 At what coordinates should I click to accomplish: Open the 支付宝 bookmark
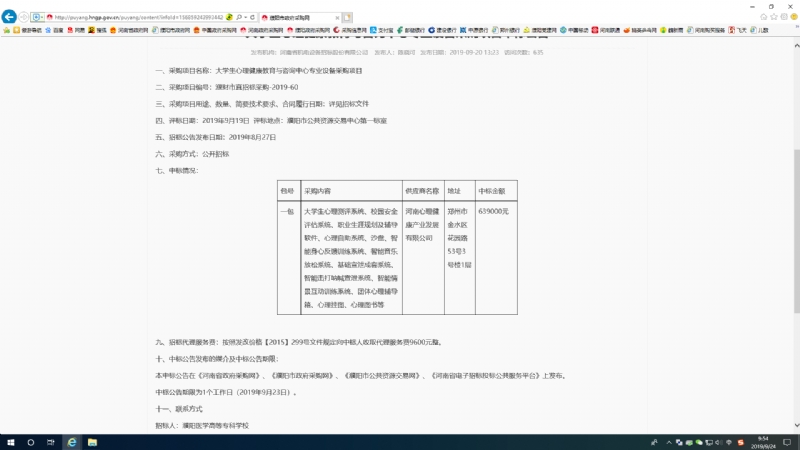tap(382, 30)
